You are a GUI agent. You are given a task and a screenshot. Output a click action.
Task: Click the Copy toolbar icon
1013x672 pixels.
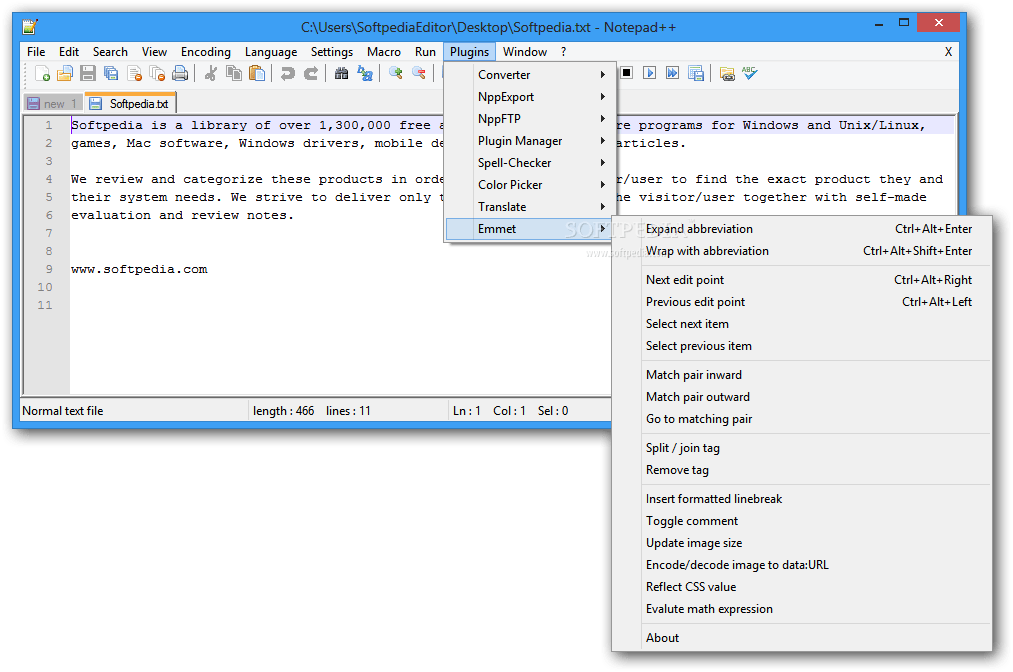pos(234,74)
